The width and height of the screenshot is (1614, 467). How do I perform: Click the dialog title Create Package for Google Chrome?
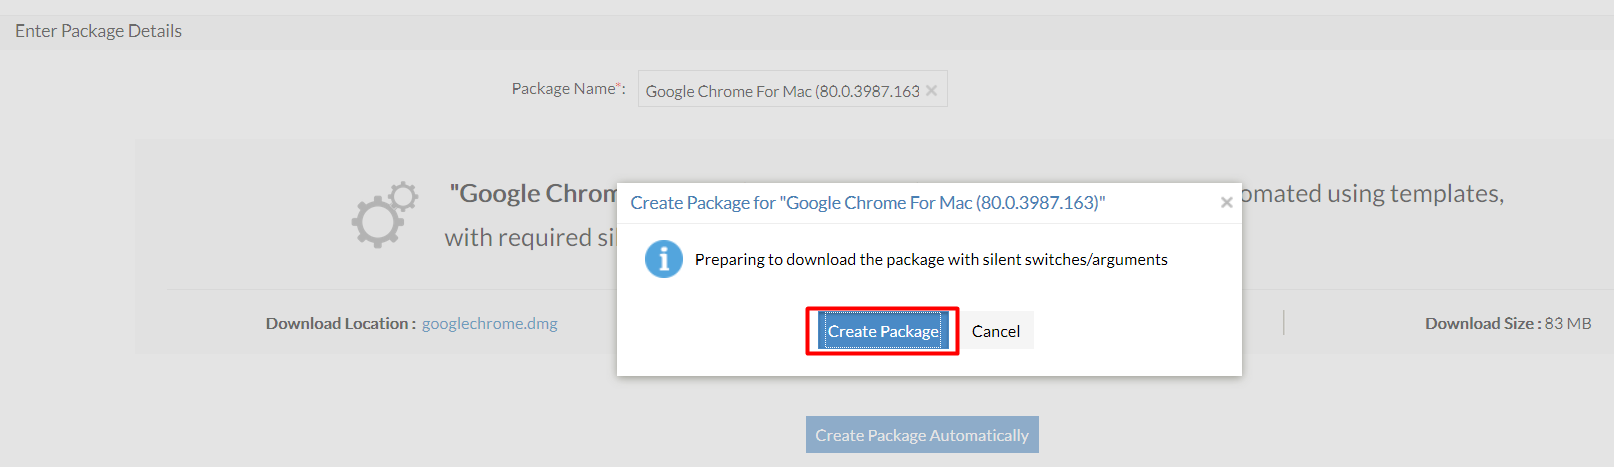[868, 203]
